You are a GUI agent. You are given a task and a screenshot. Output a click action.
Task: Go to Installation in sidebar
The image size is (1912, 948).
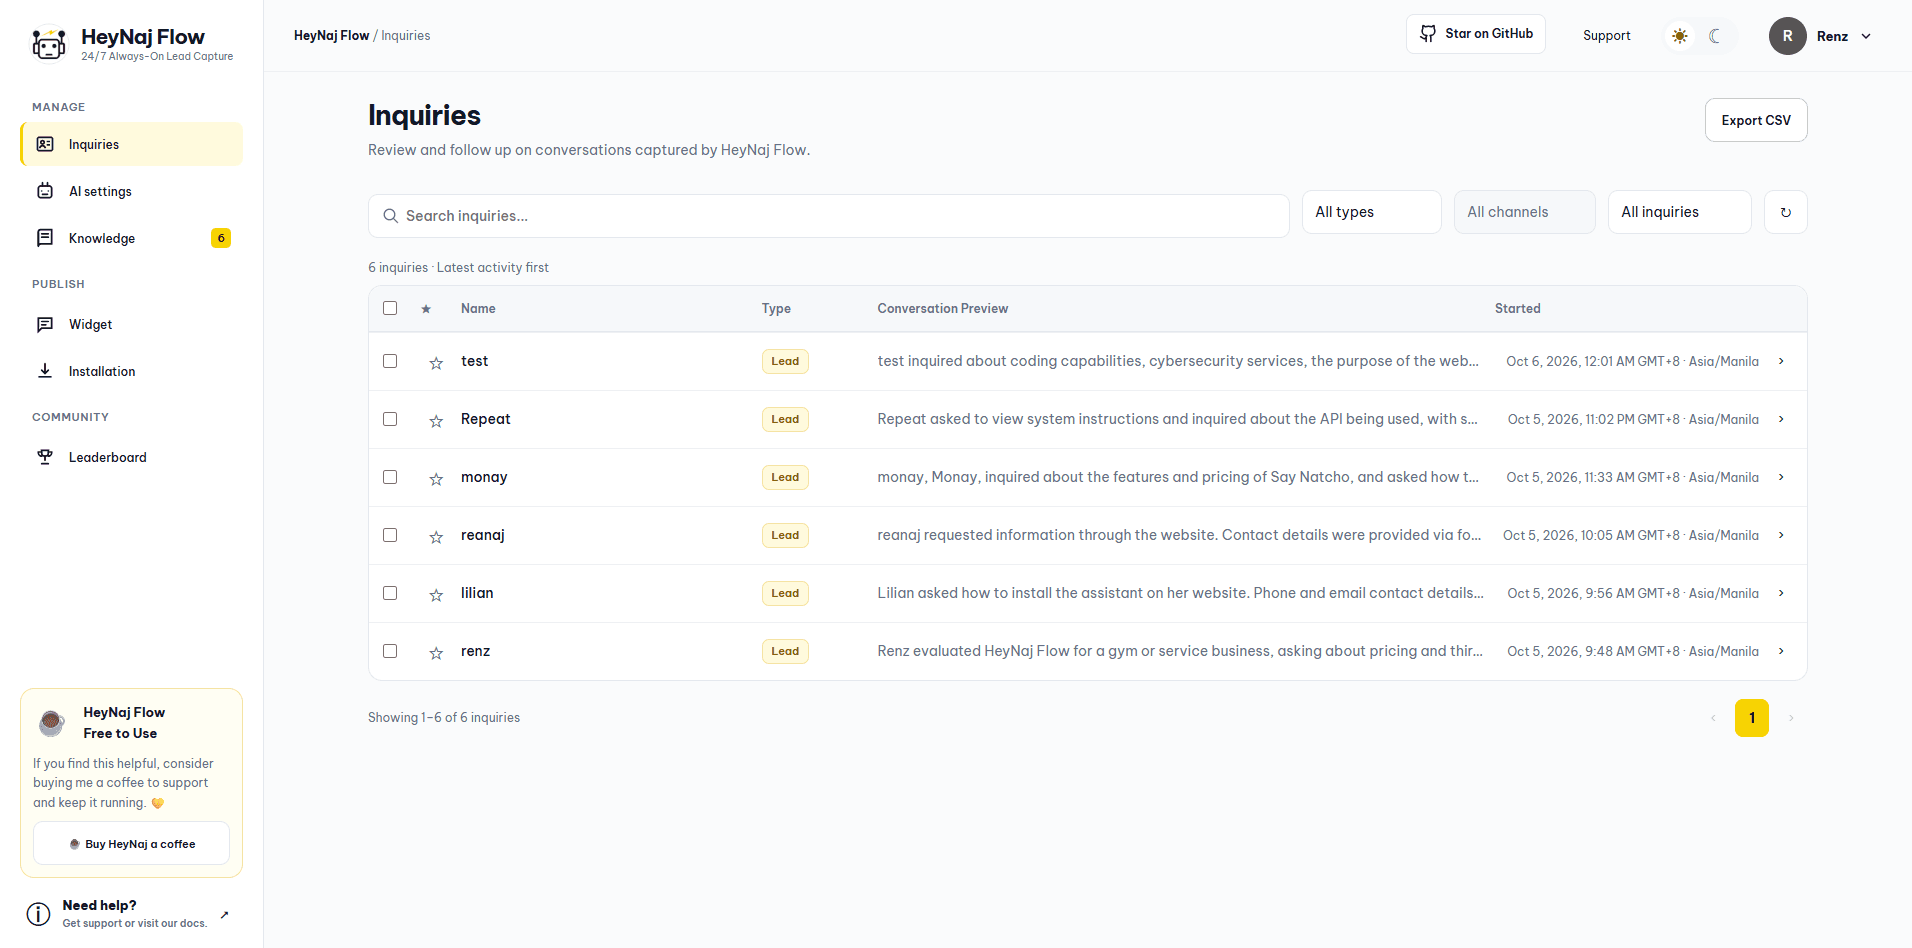coord(131,371)
